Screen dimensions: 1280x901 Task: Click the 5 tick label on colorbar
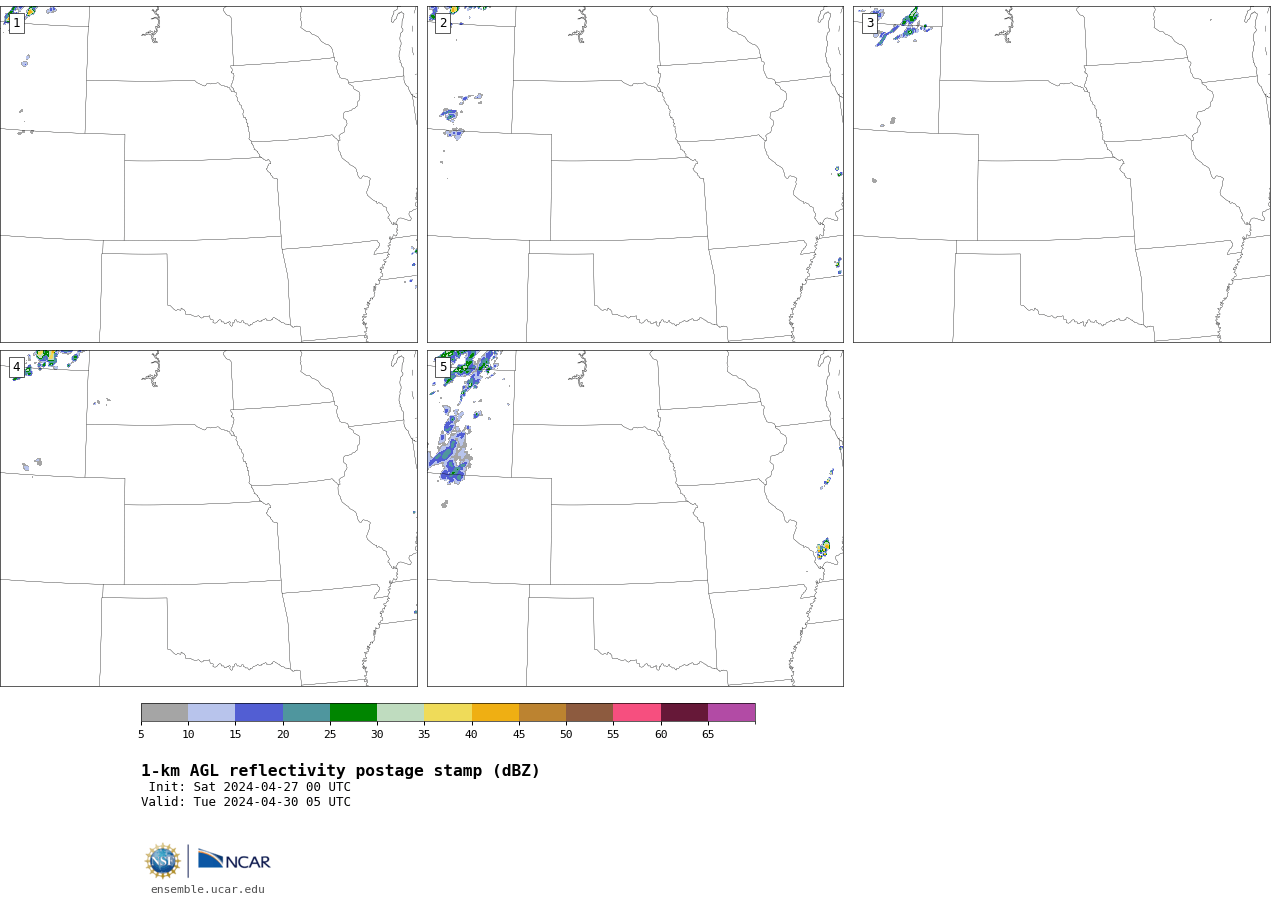pos(141,735)
